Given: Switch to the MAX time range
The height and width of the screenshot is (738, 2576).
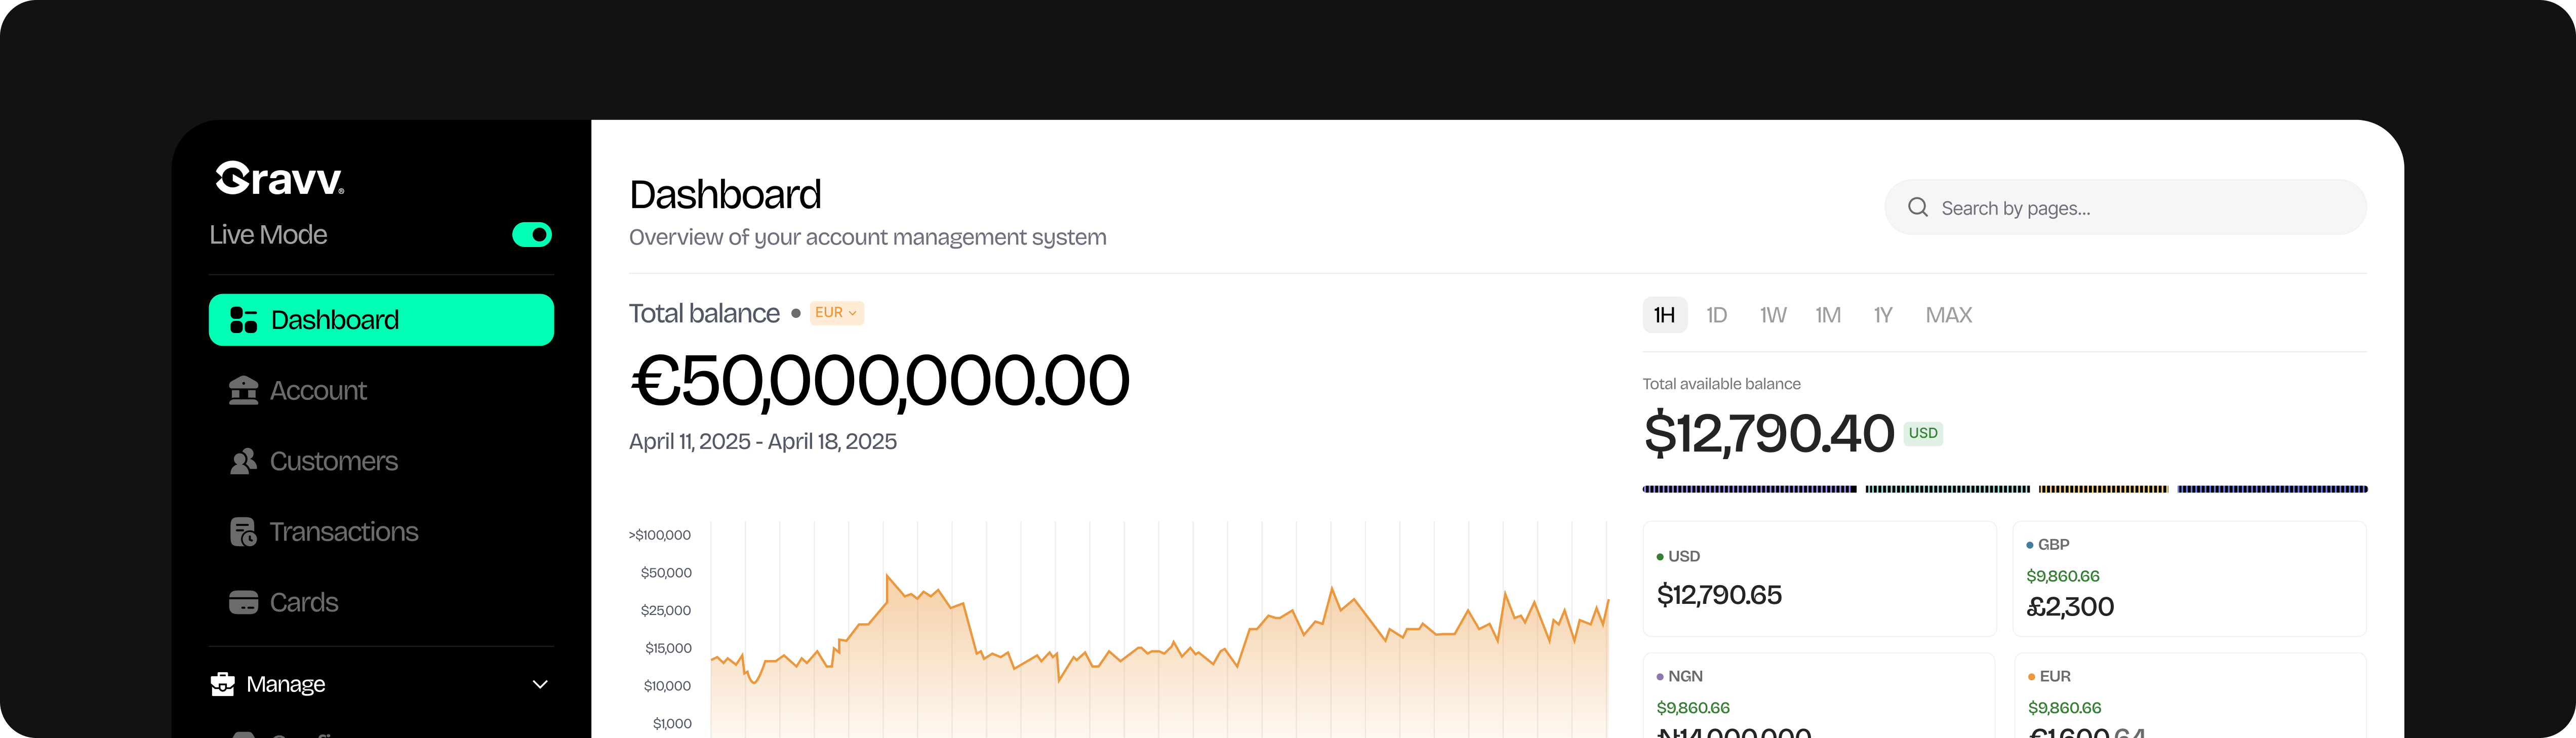Looking at the screenshot, I should pyautogui.click(x=1948, y=315).
